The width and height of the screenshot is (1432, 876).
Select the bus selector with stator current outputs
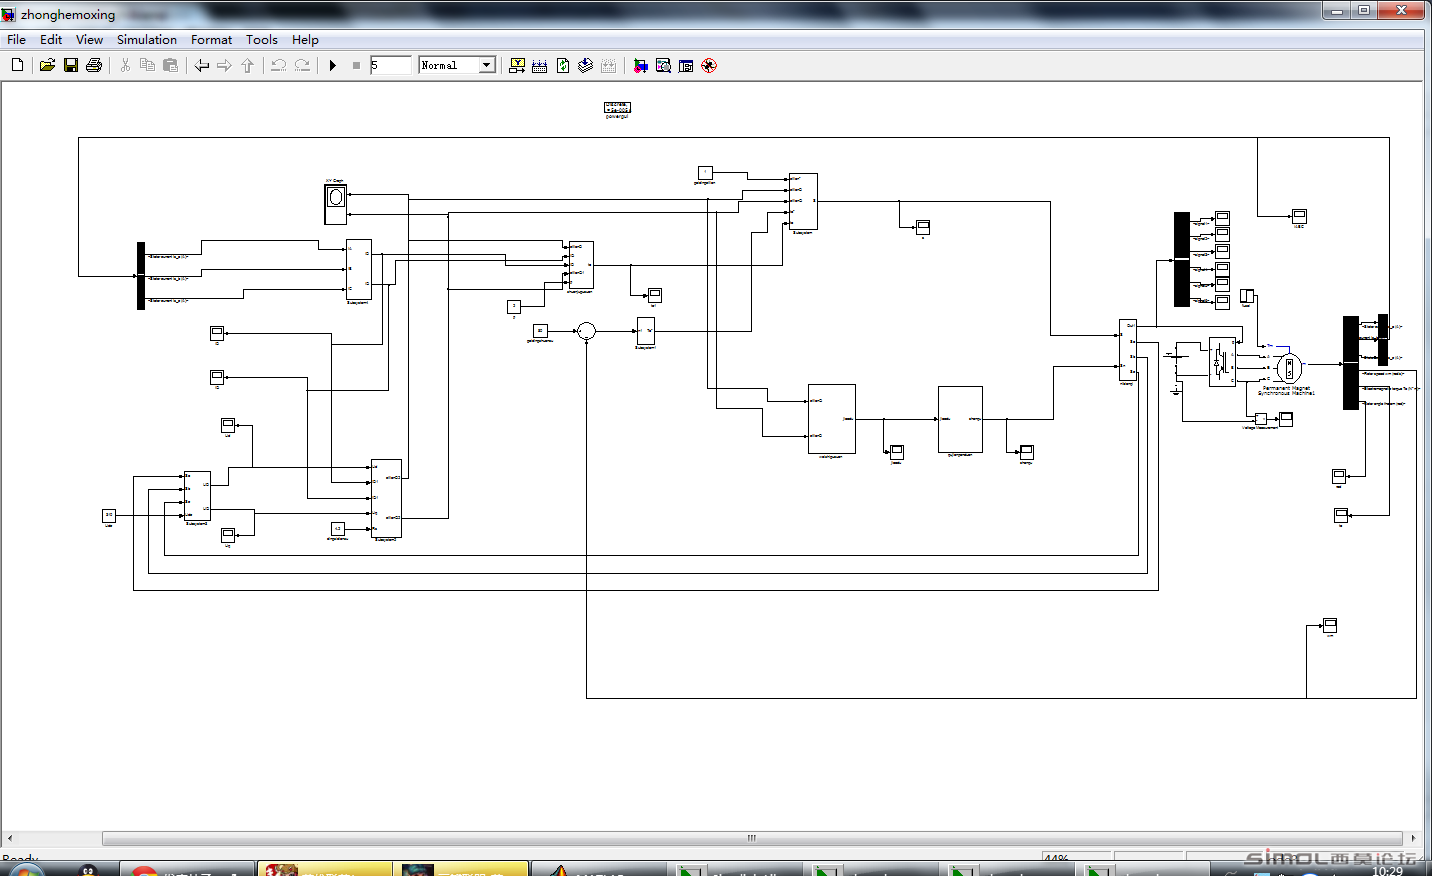tap(141, 276)
